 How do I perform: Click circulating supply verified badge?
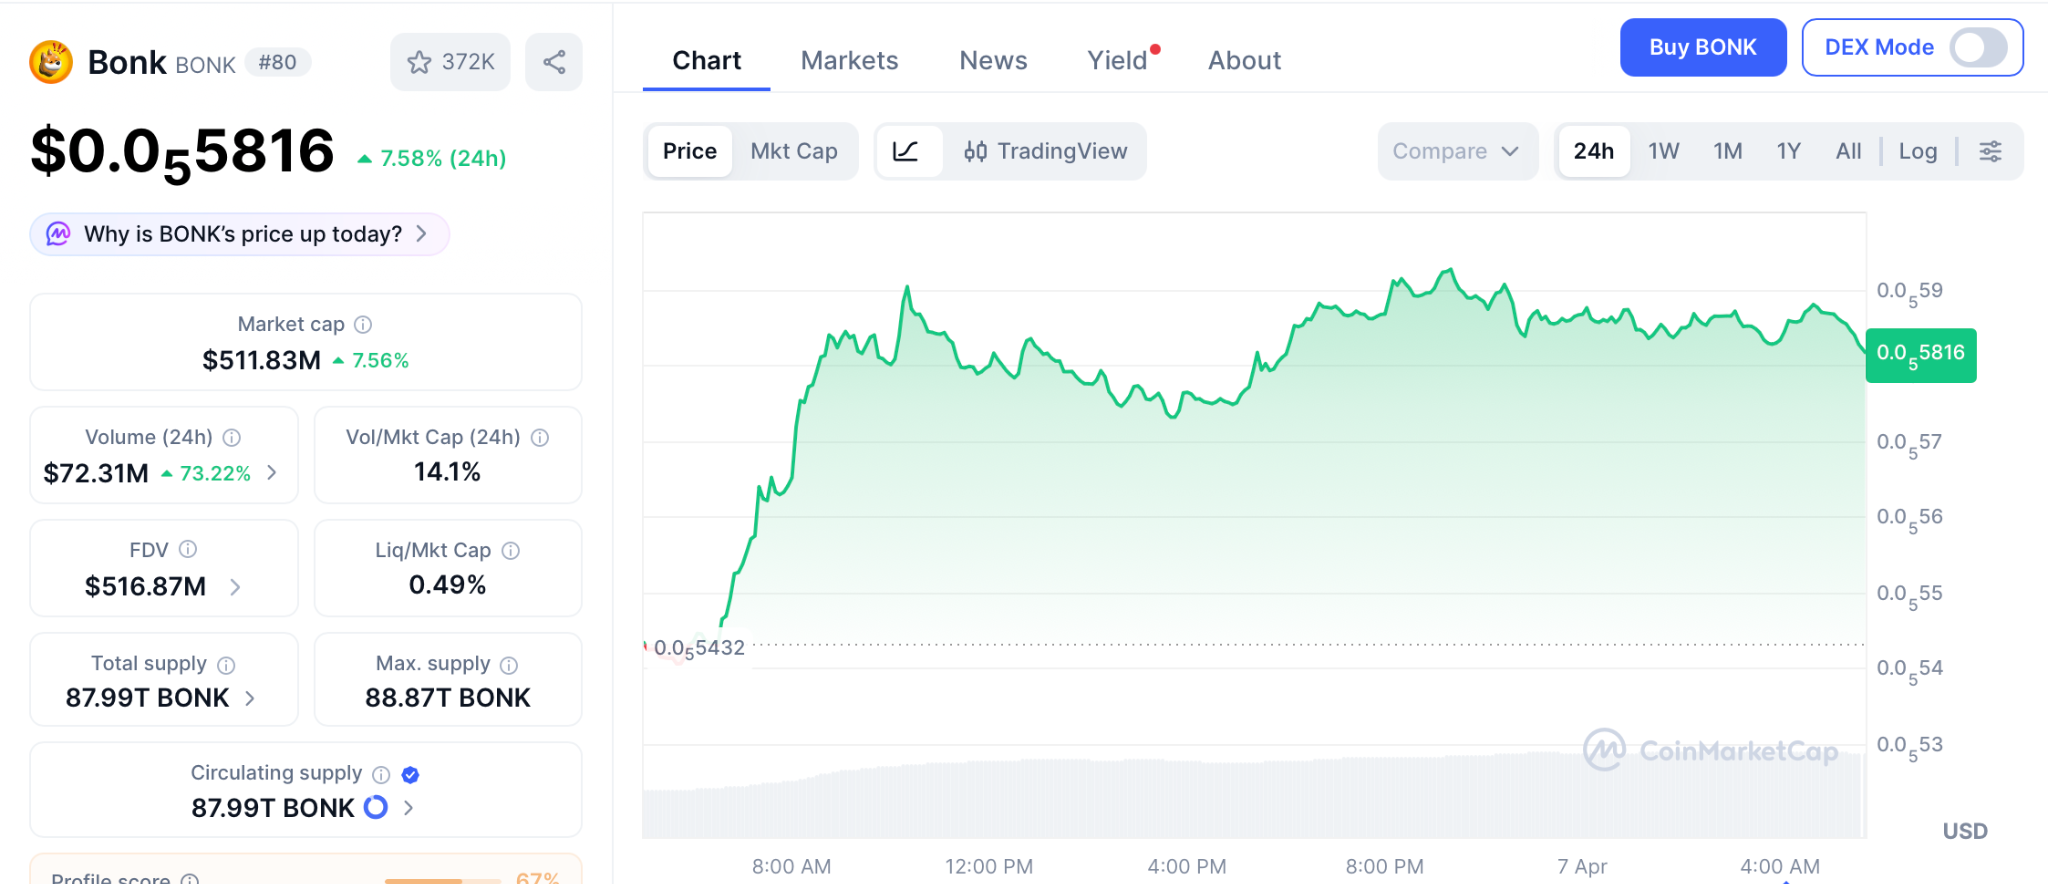(410, 774)
